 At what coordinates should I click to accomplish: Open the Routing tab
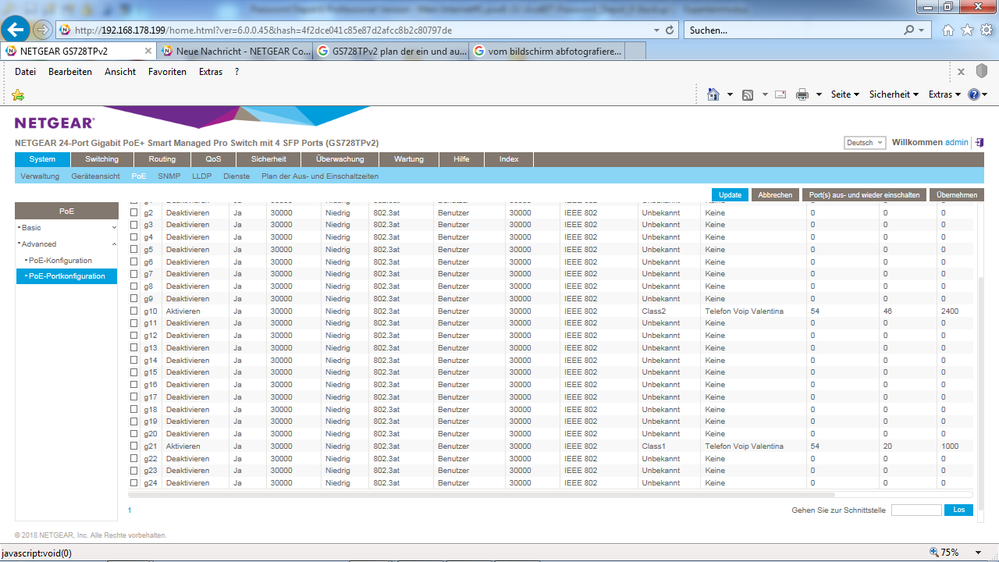click(162, 159)
